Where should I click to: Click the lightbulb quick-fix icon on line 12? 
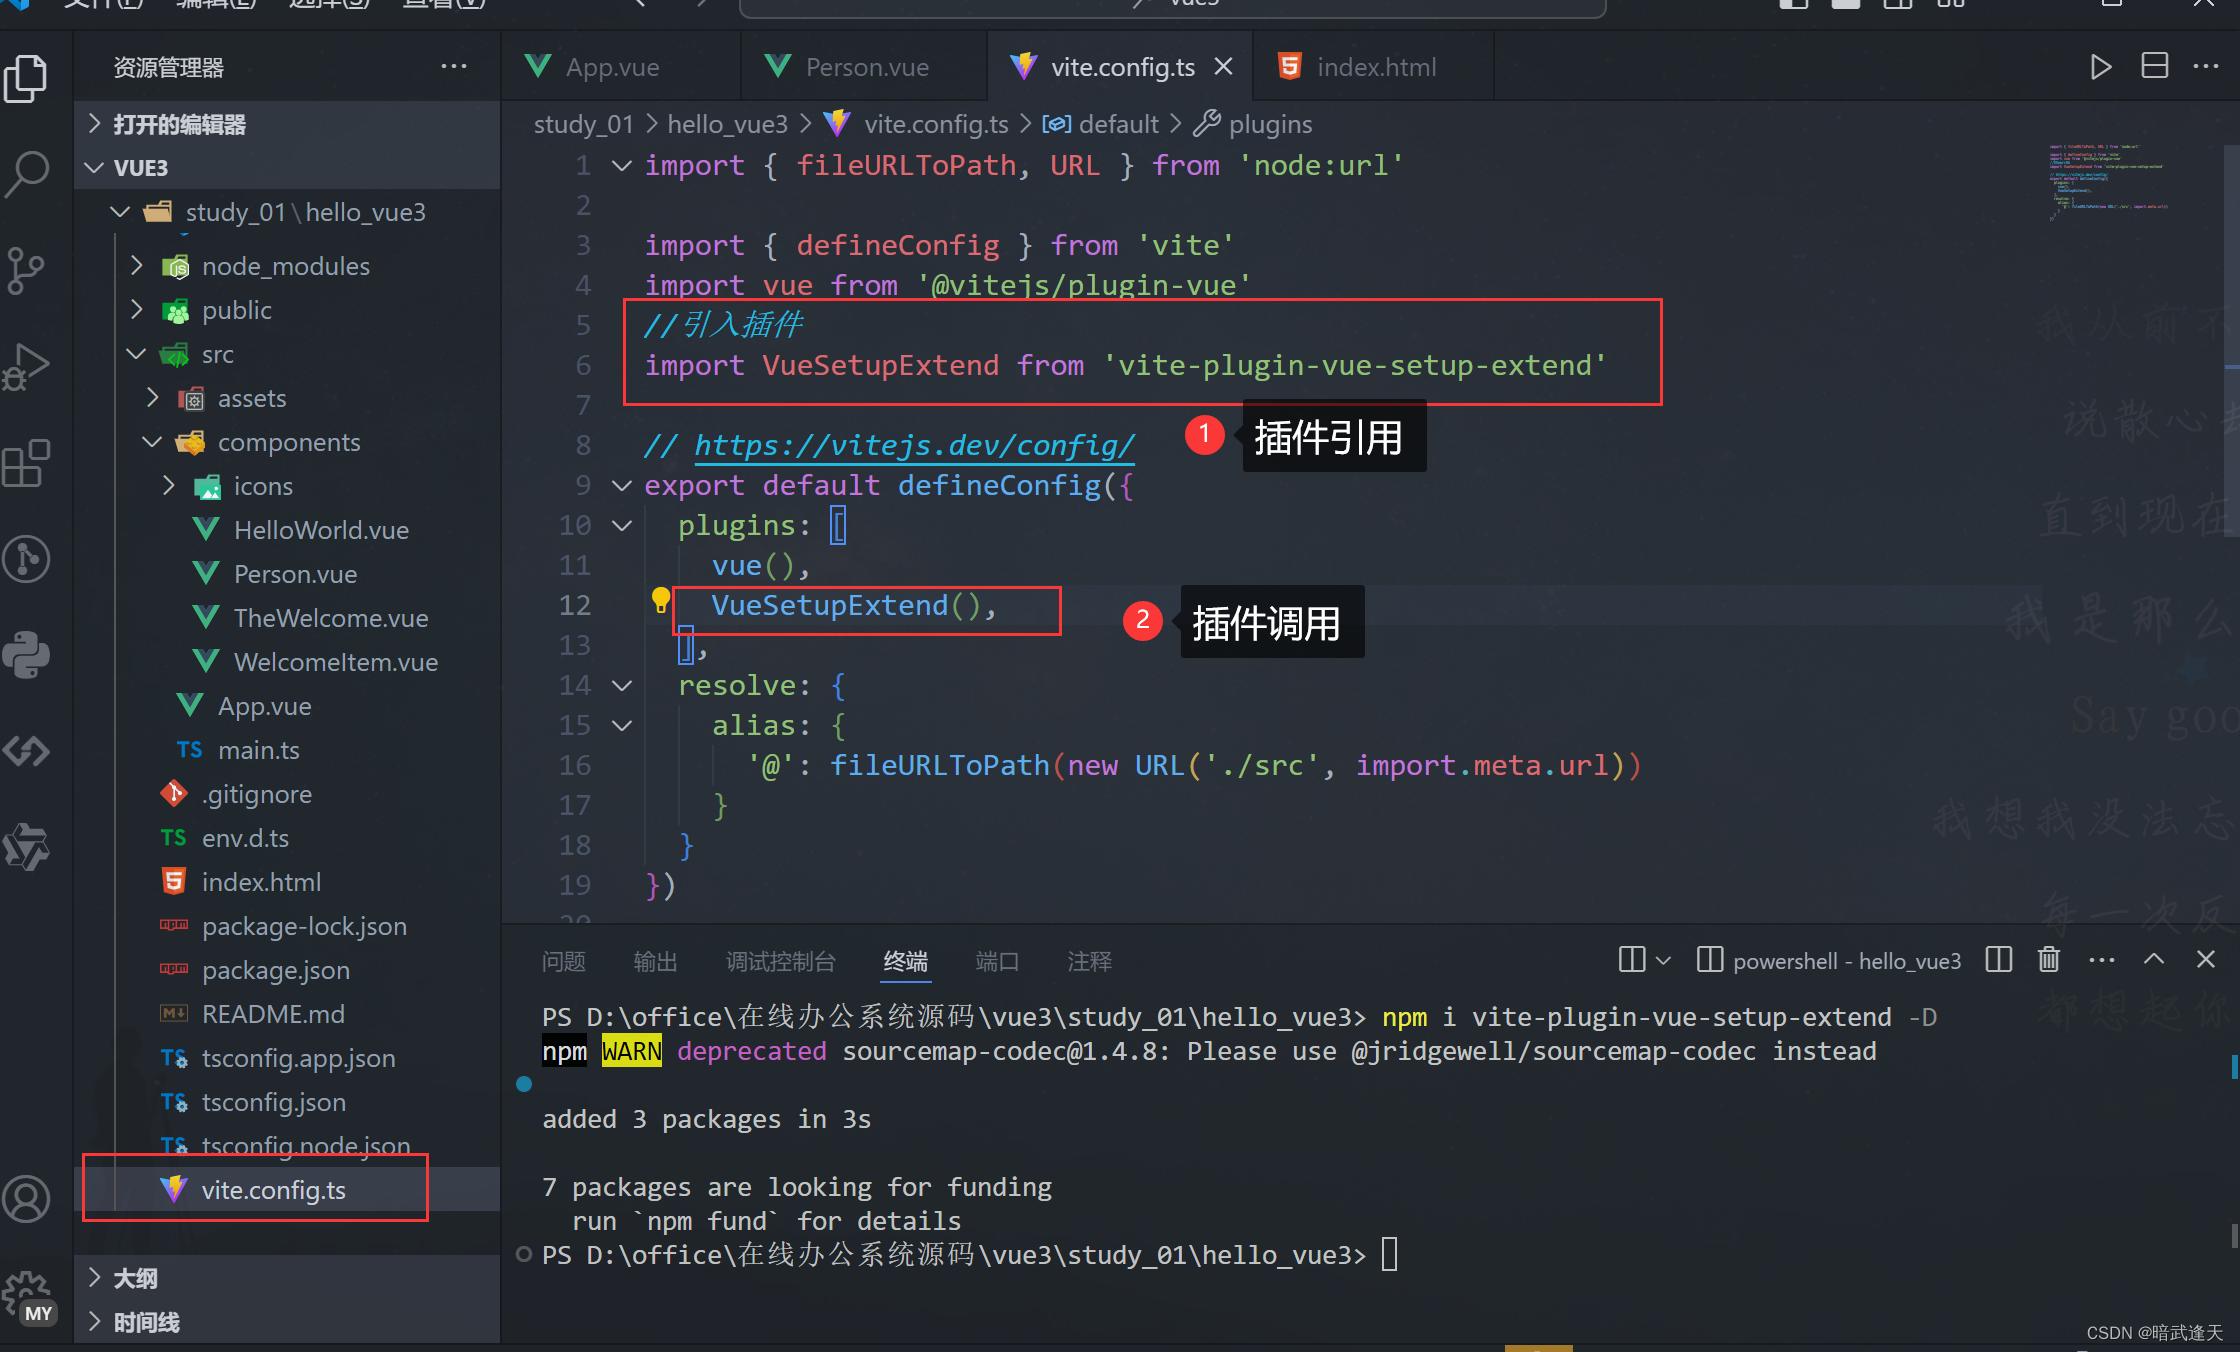click(x=660, y=601)
